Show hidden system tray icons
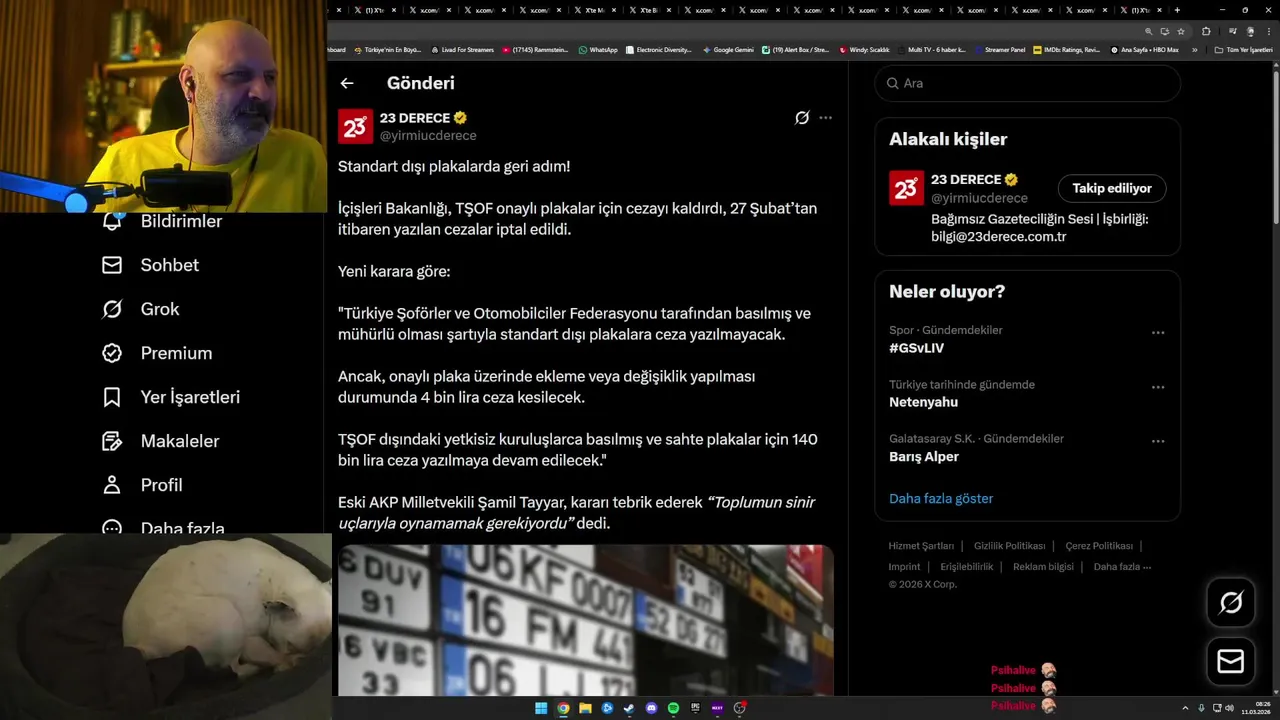 pos(1185,708)
